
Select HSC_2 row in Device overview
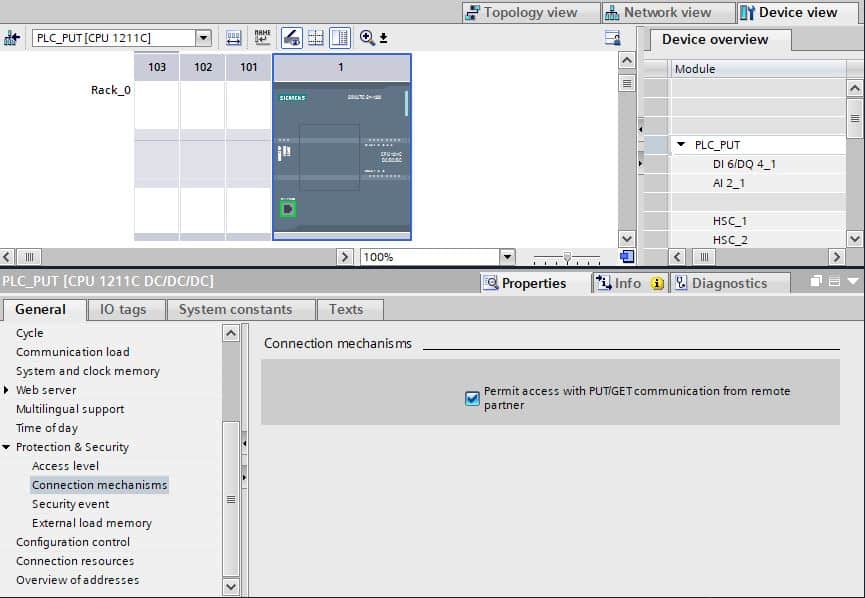tap(730, 240)
